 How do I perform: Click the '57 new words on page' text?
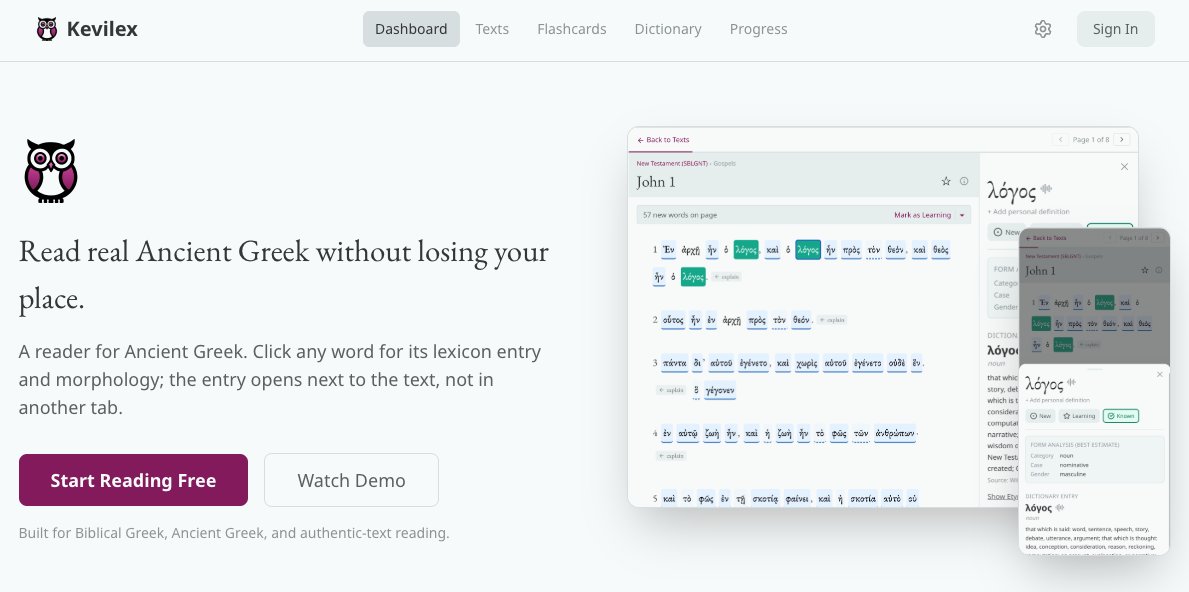(680, 215)
